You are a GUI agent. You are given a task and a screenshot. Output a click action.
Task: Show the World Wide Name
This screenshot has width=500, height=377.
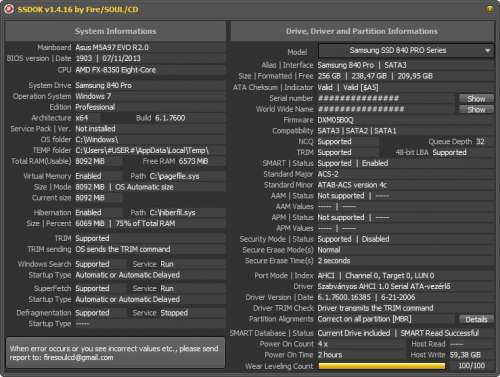(476, 109)
